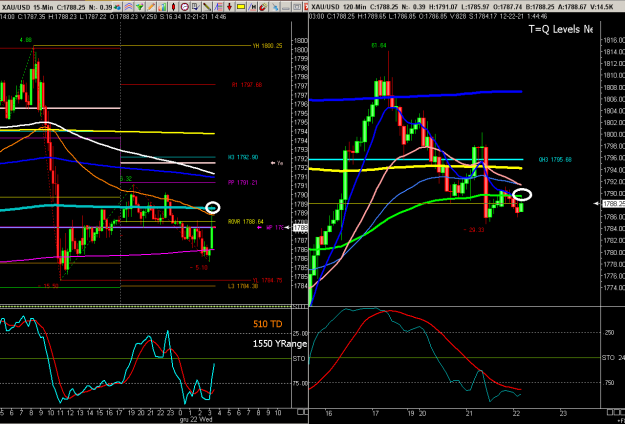Screen dimensions: 625x424
Task: Click the red clock timeframe icon
Action: coord(185,7)
